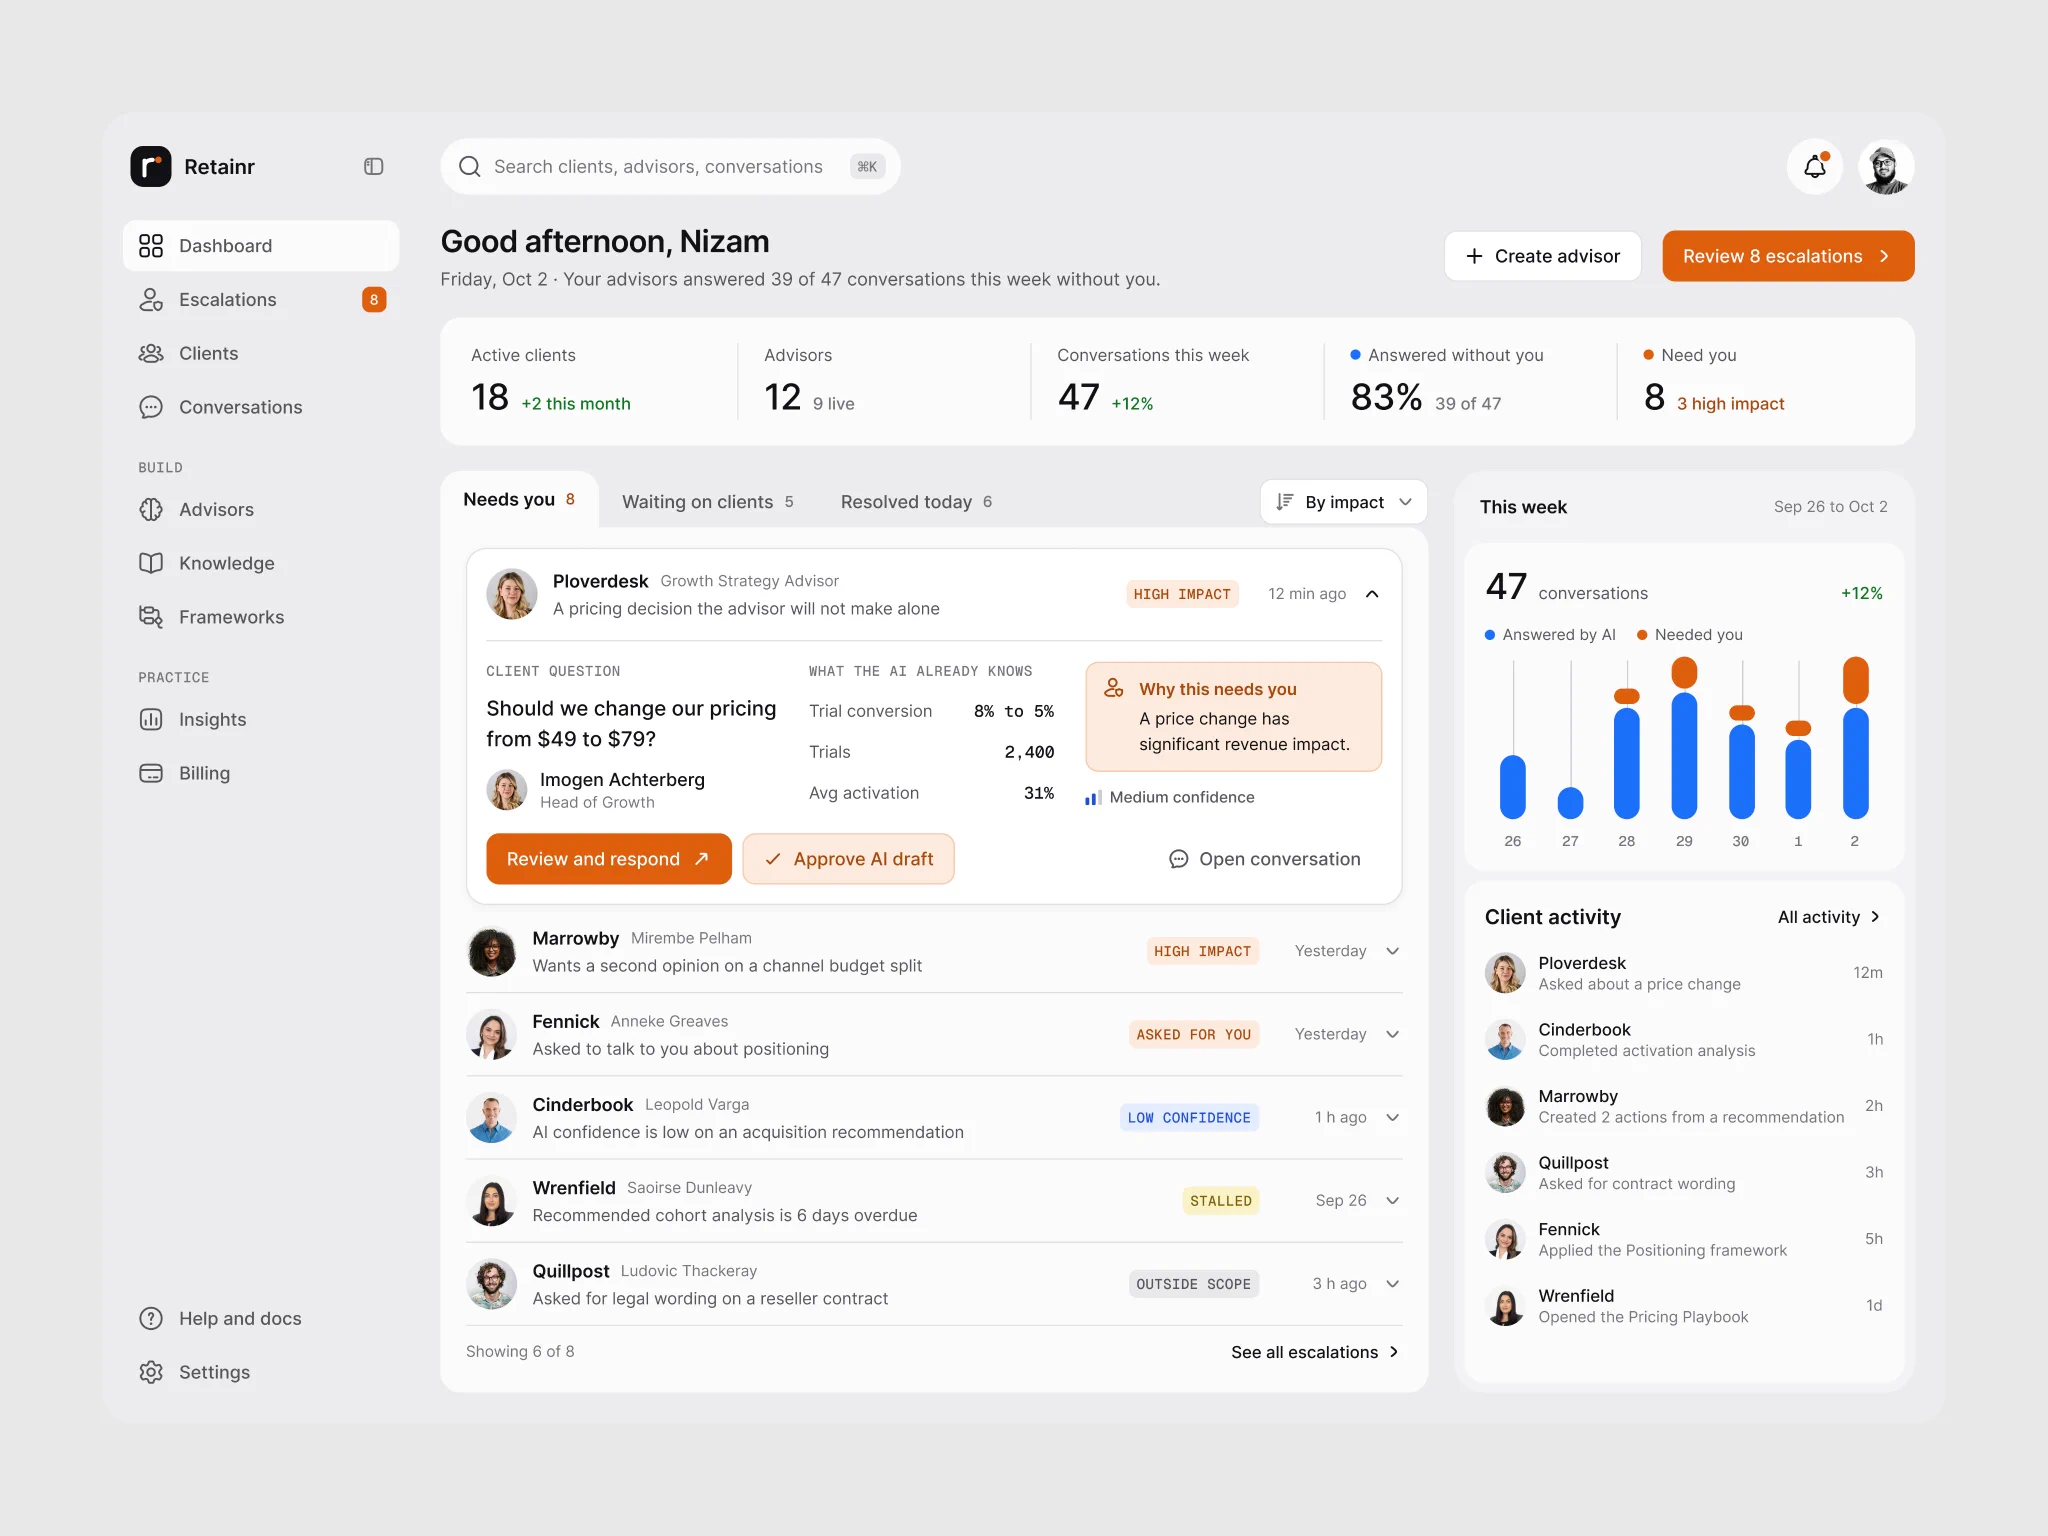This screenshot has height=1536, width=2048.
Task: Click the plus icon on Create advisor
Action: (1474, 256)
